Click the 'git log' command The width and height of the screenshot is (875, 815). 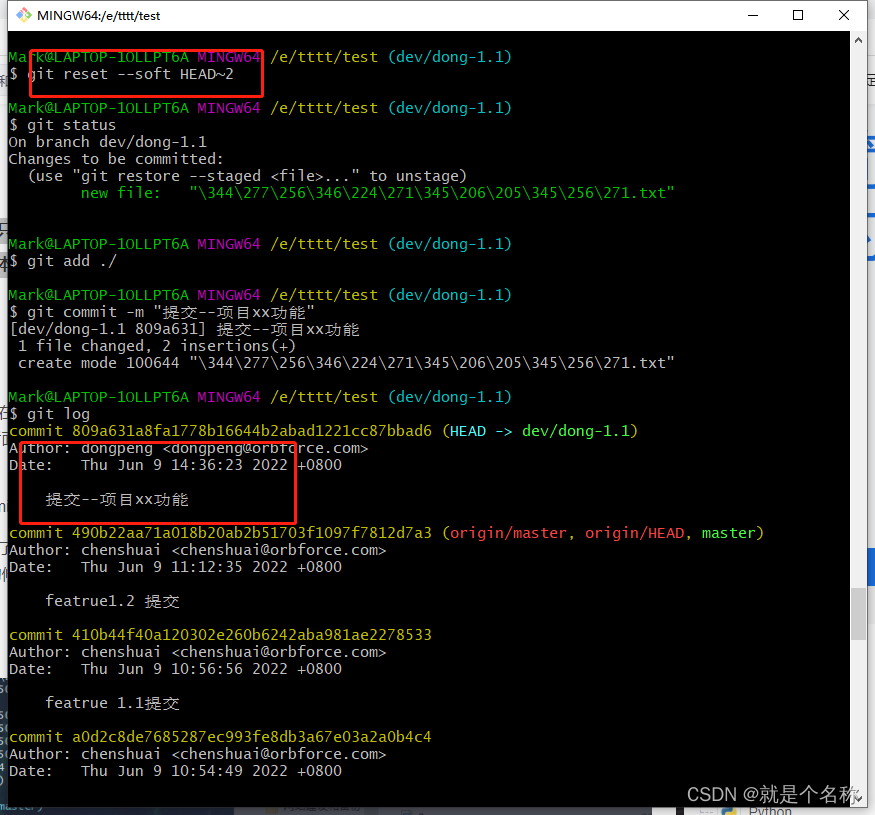(x=58, y=414)
